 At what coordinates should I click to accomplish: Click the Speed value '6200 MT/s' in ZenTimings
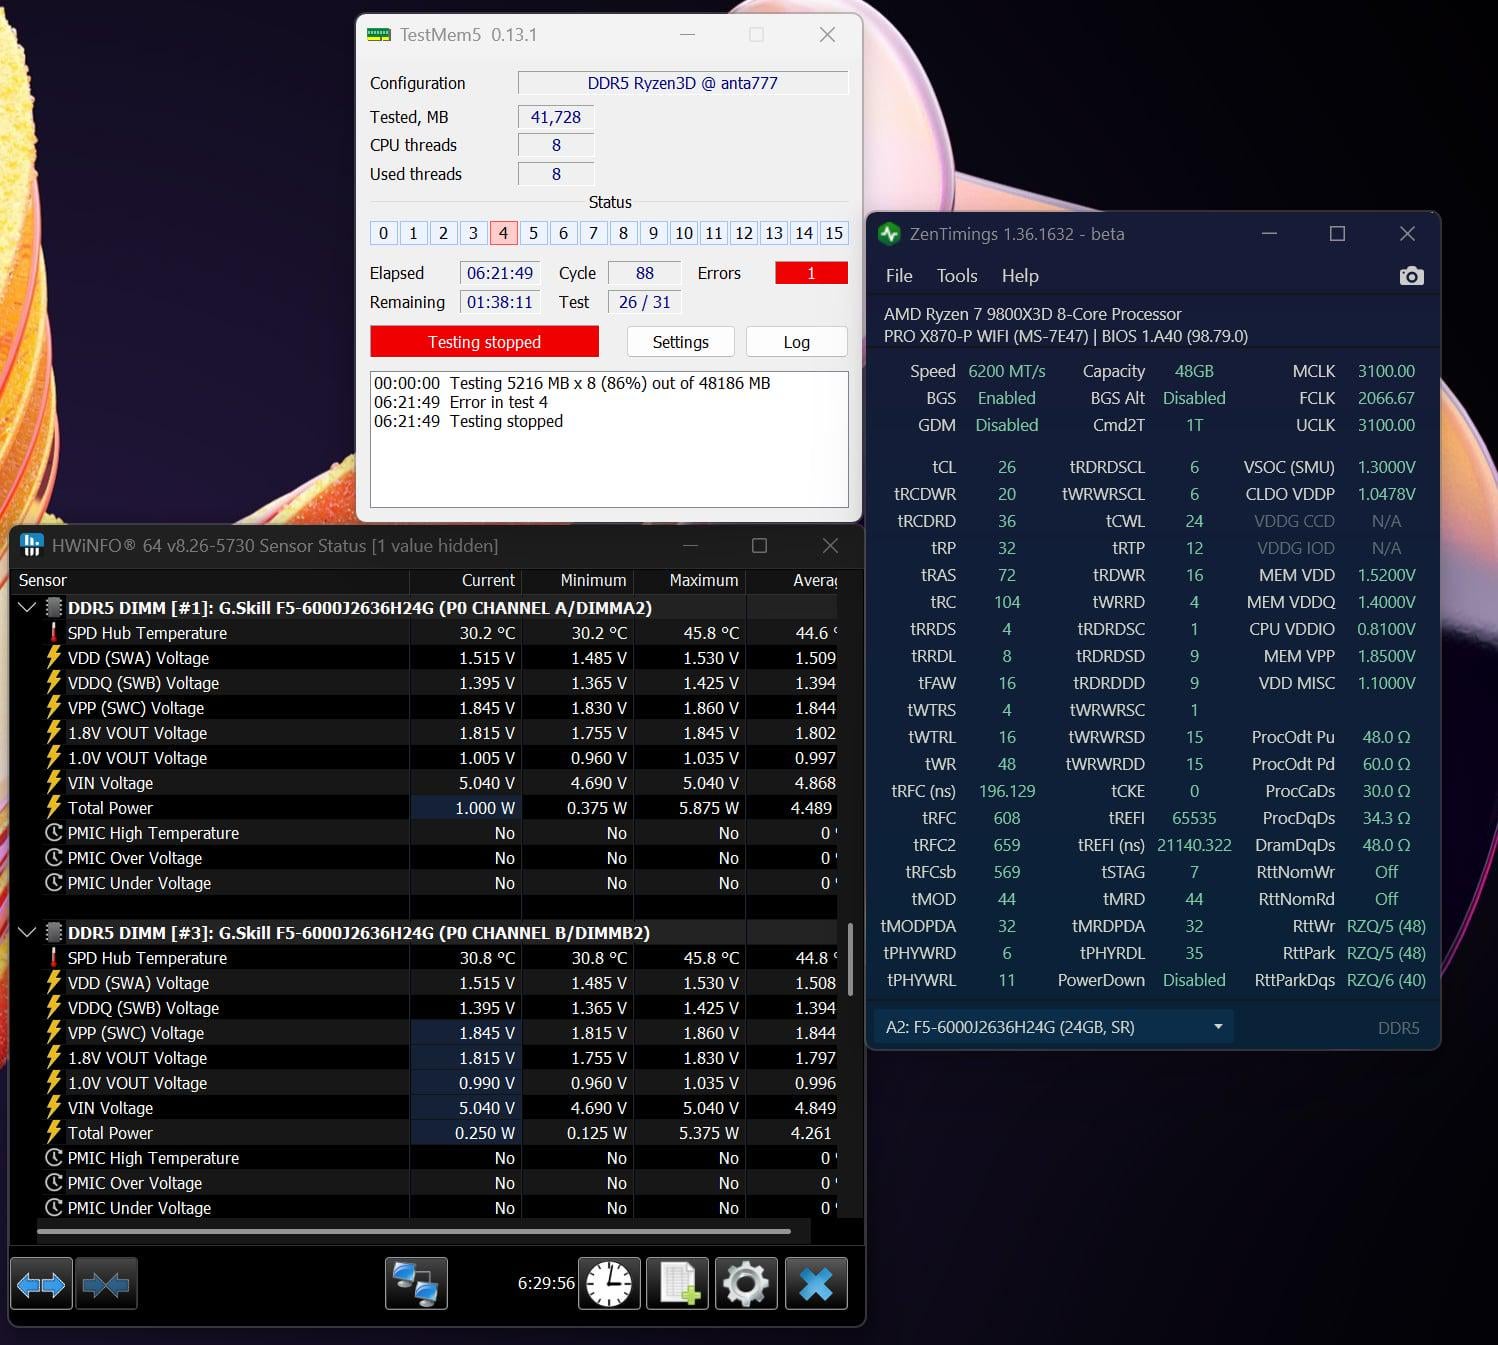coord(1007,371)
